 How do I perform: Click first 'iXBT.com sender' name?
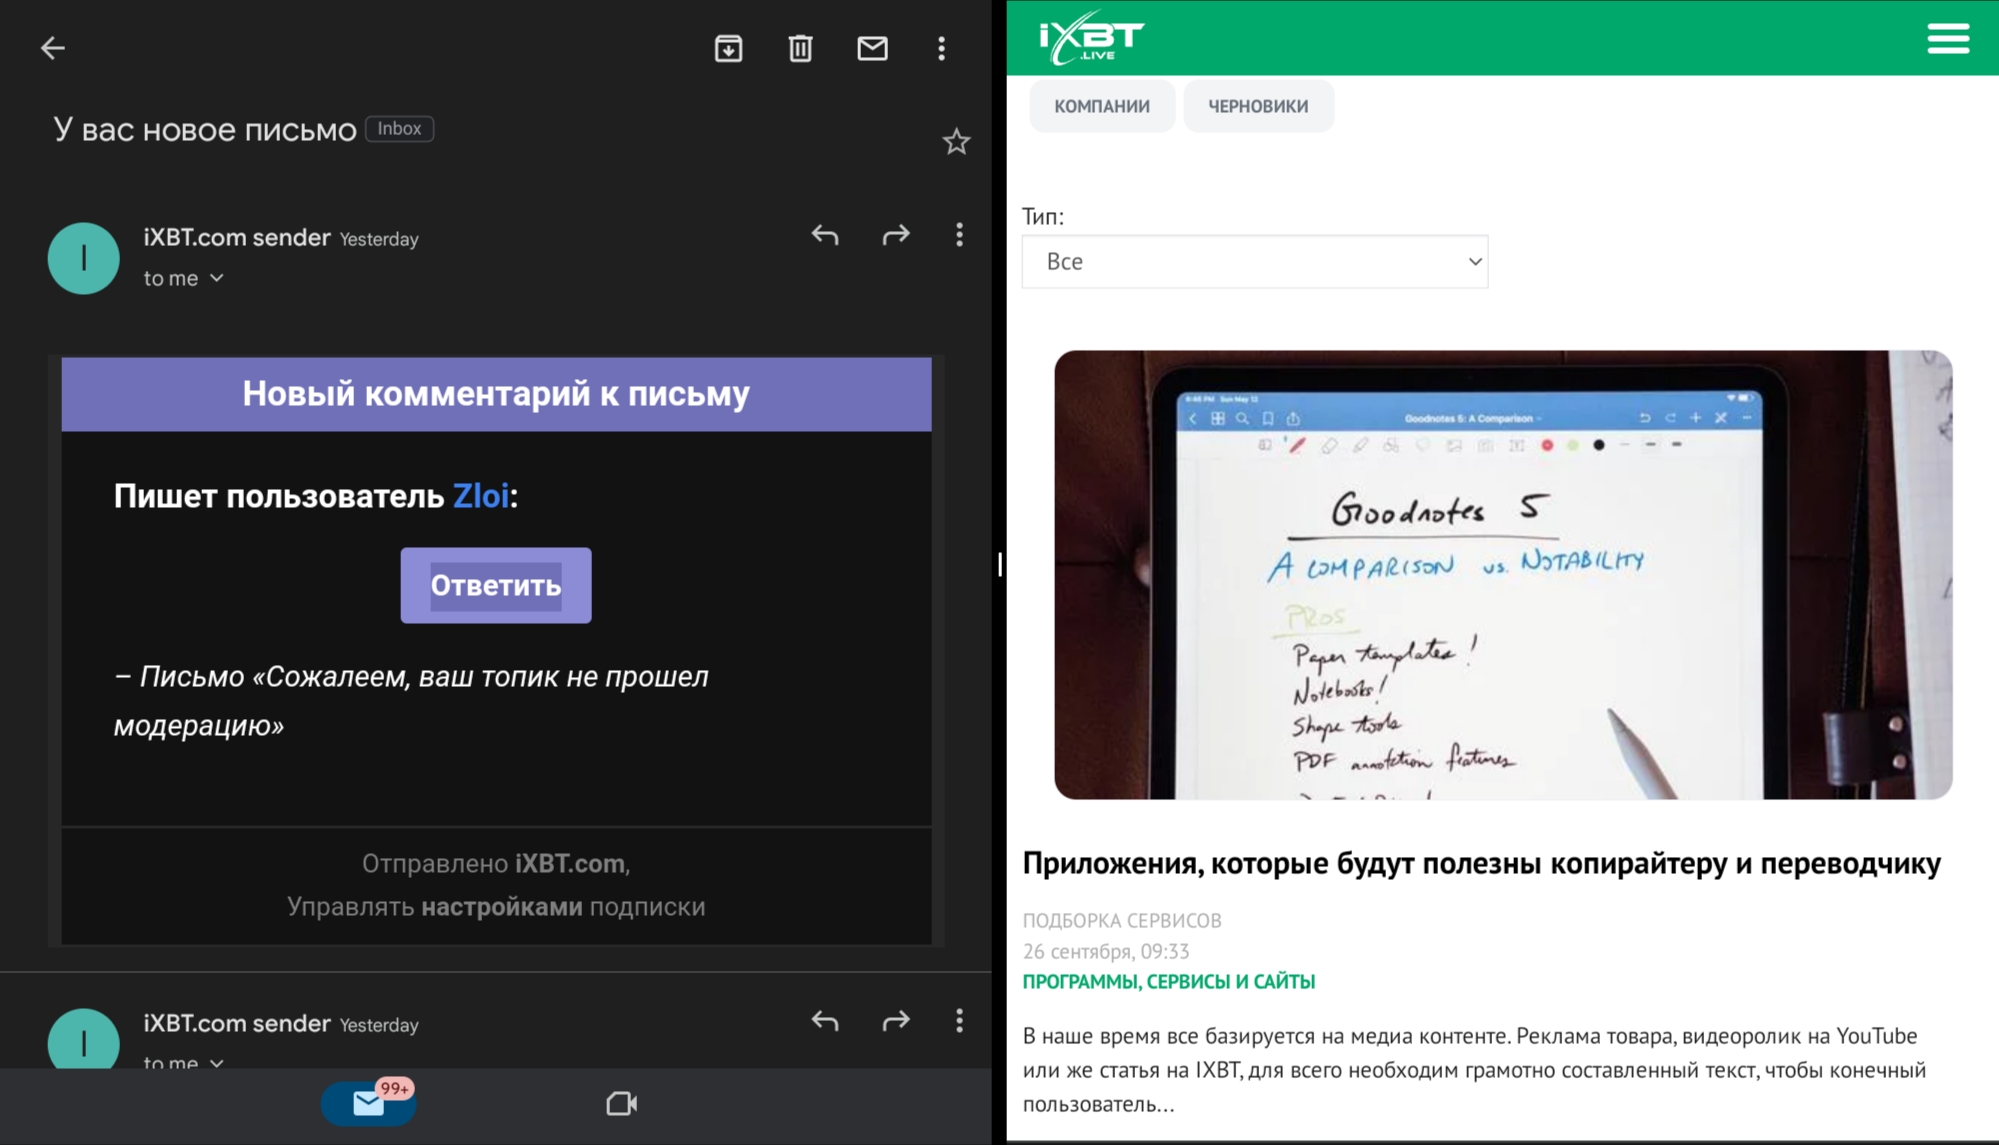pyautogui.click(x=237, y=238)
